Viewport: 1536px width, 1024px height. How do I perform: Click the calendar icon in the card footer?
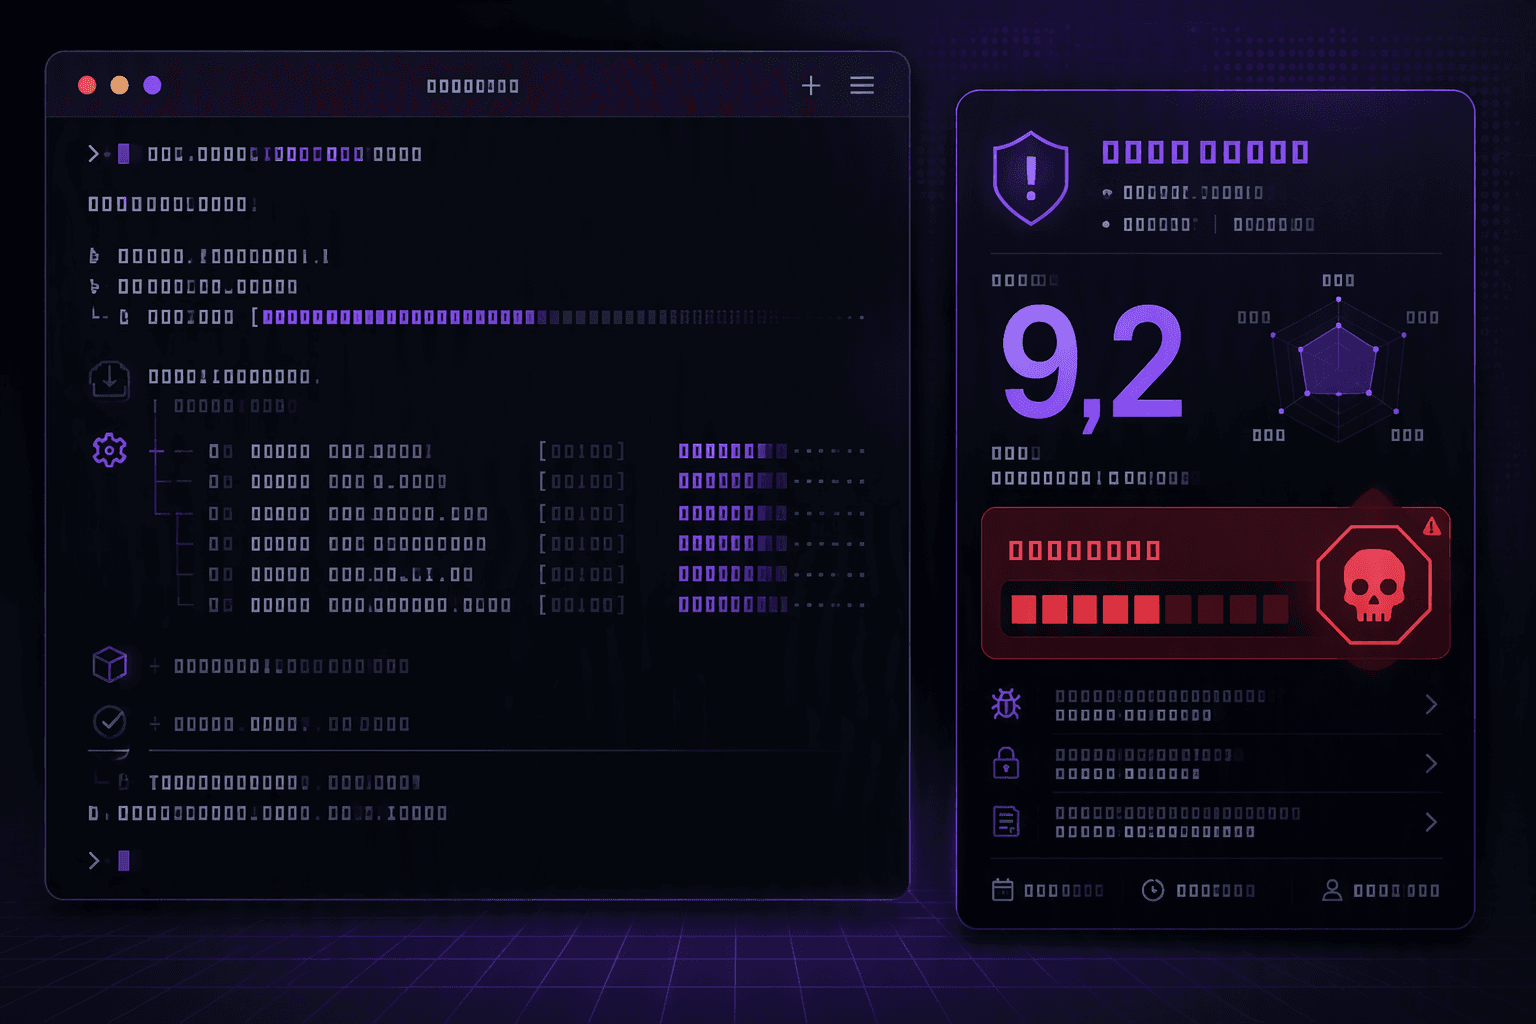tap(1002, 890)
